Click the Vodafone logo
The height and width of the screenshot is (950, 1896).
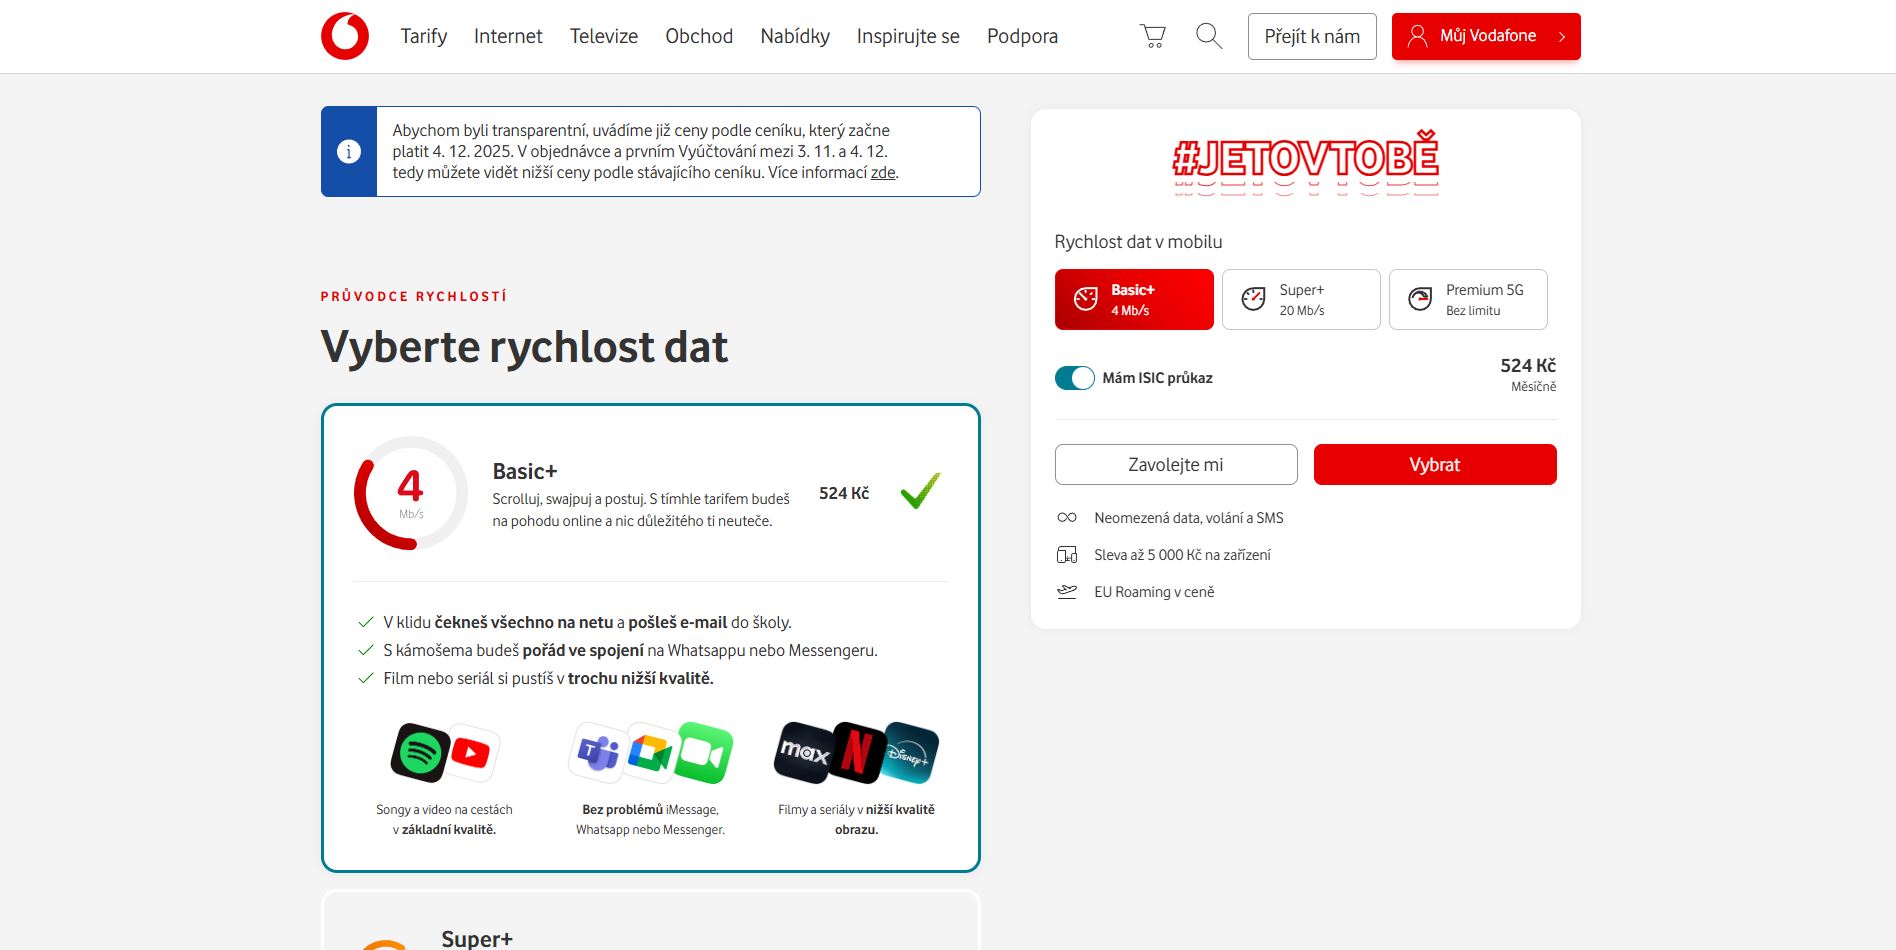pos(345,36)
